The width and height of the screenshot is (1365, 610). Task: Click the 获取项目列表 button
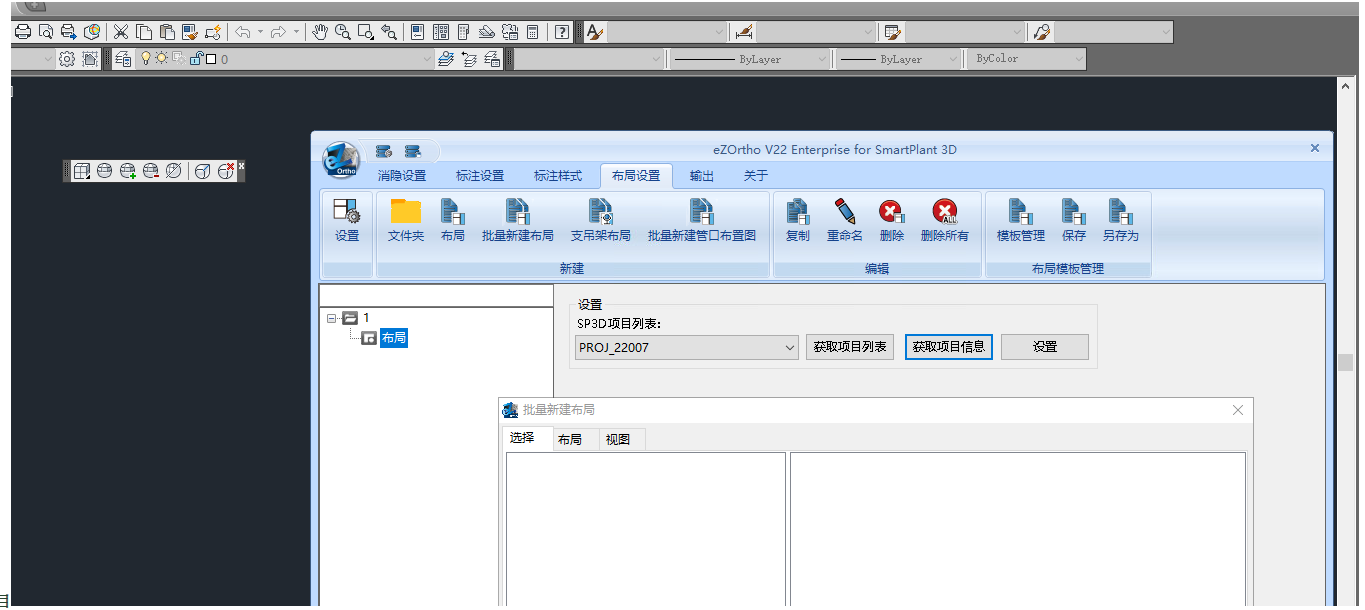coord(850,347)
